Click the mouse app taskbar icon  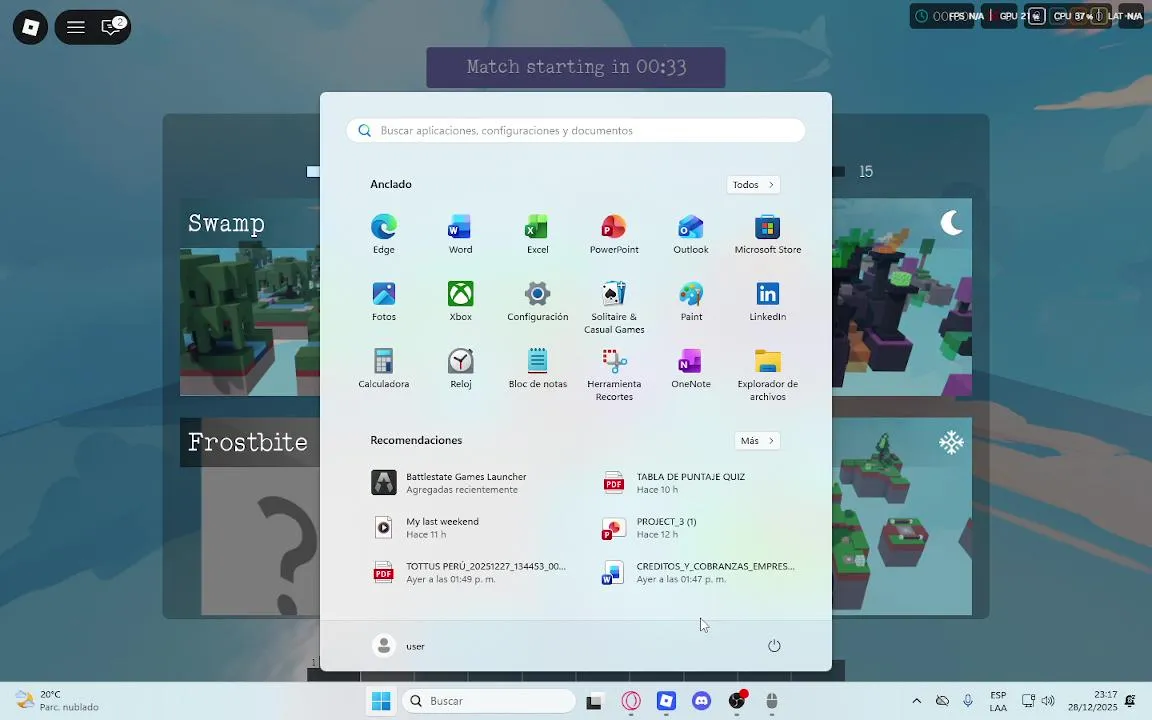(771, 701)
